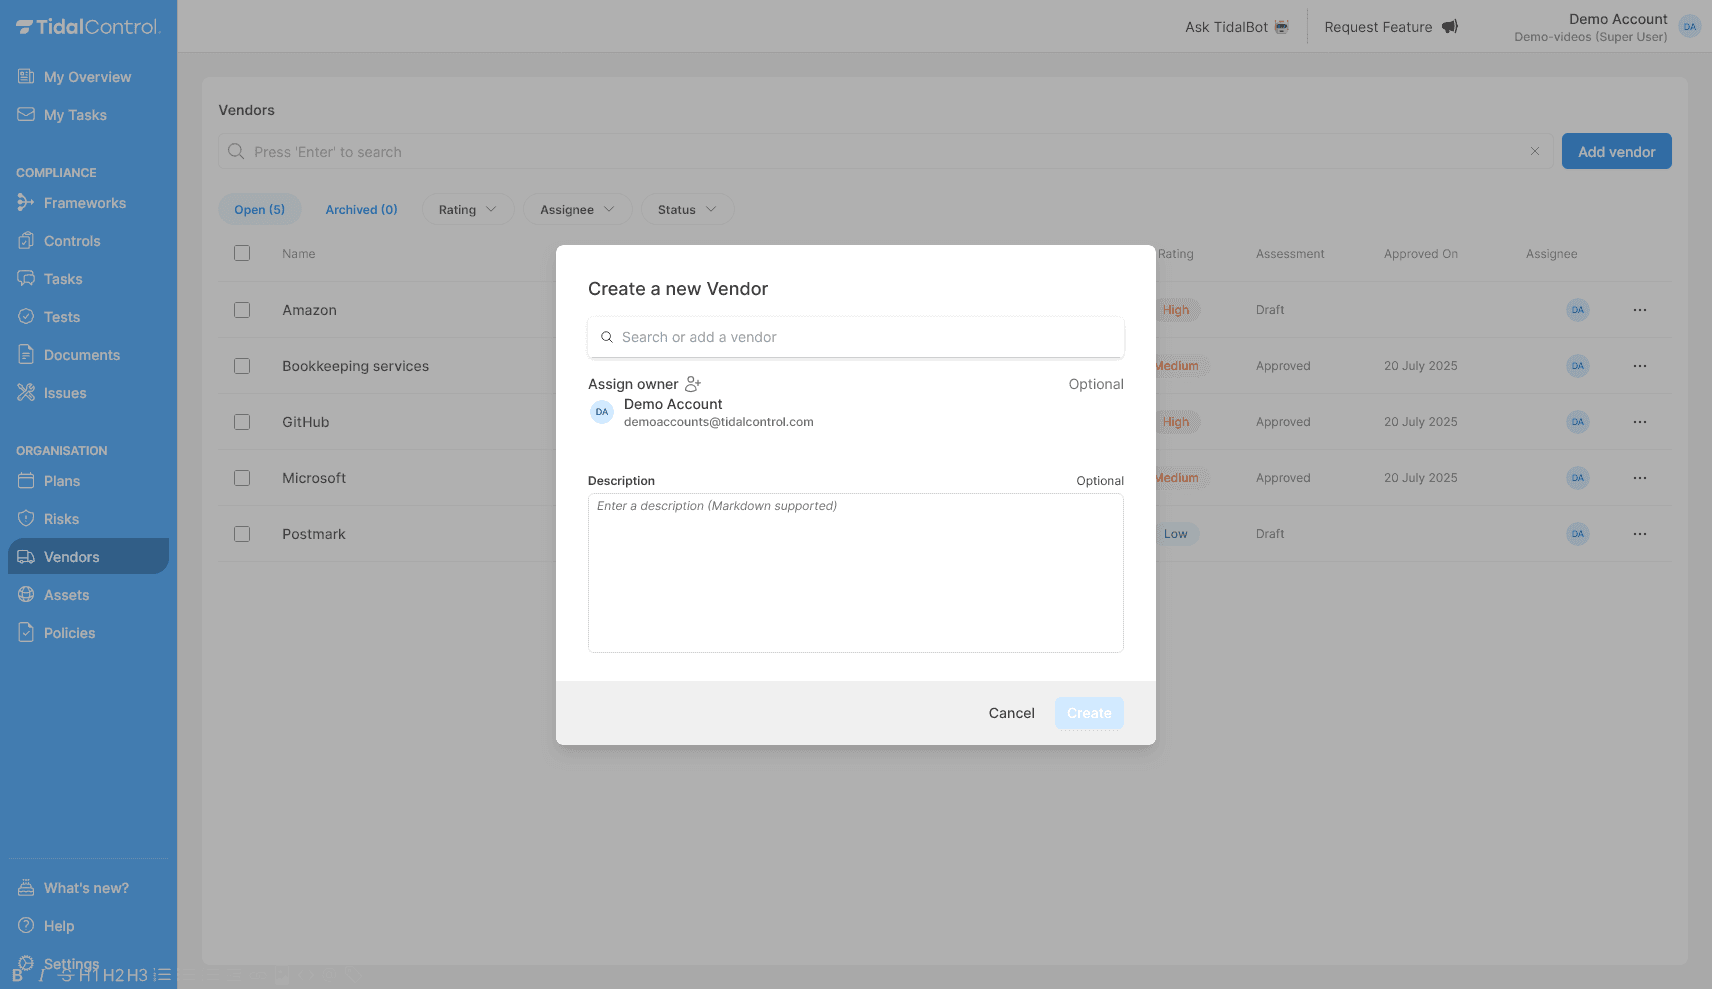Image resolution: width=1712 pixels, height=989 pixels.
Task: Expand the Assignee filter dropdown
Action: tap(577, 209)
